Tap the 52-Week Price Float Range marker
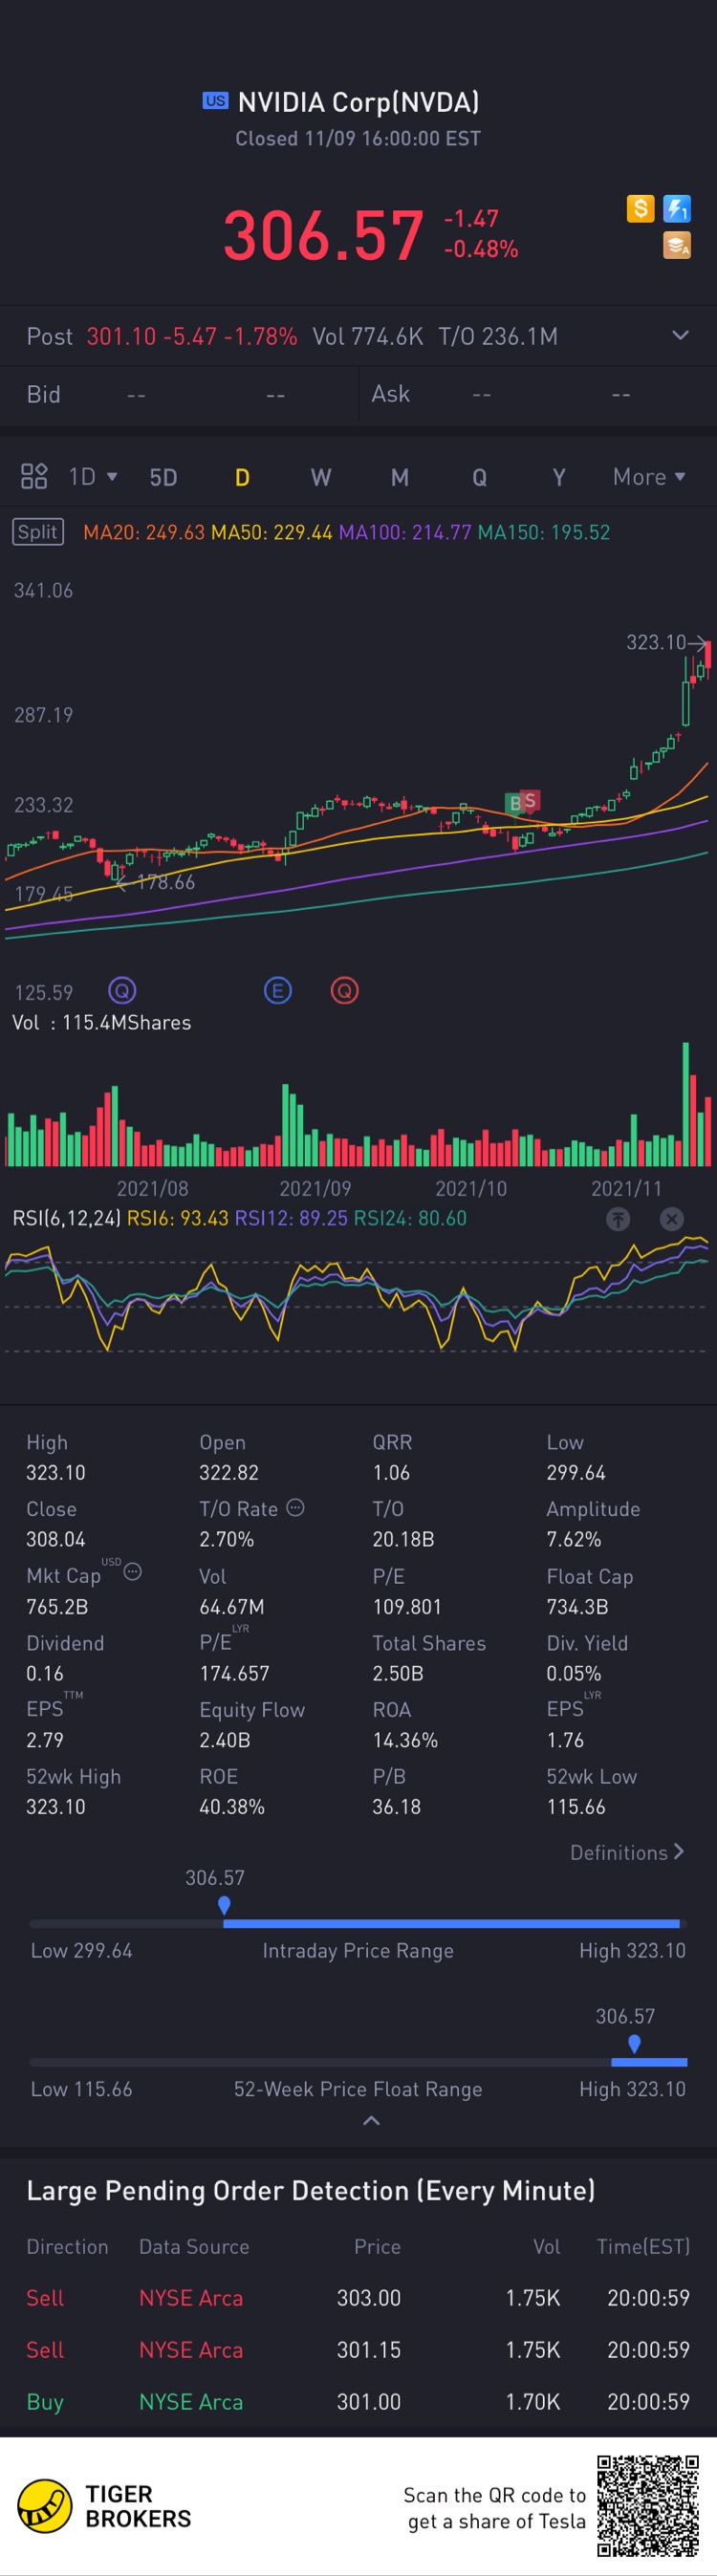This screenshot has width=717, height=2576. tap(634, 2043)
